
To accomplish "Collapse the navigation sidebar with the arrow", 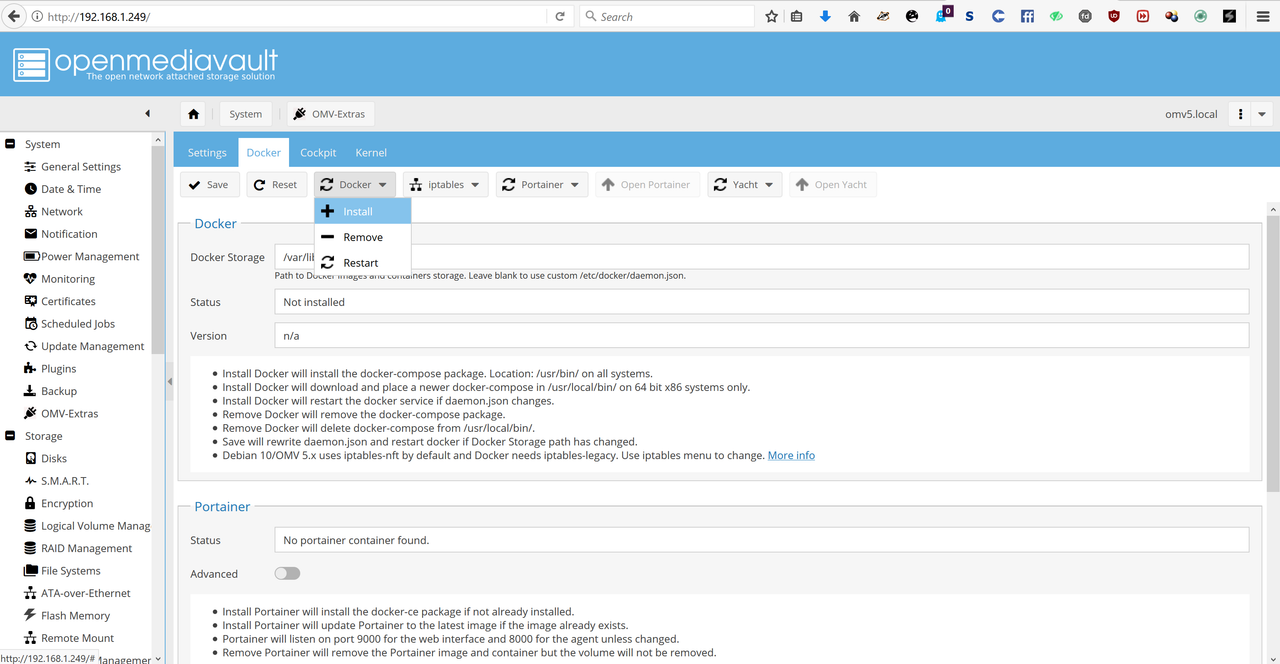I will tap(147, 114).
